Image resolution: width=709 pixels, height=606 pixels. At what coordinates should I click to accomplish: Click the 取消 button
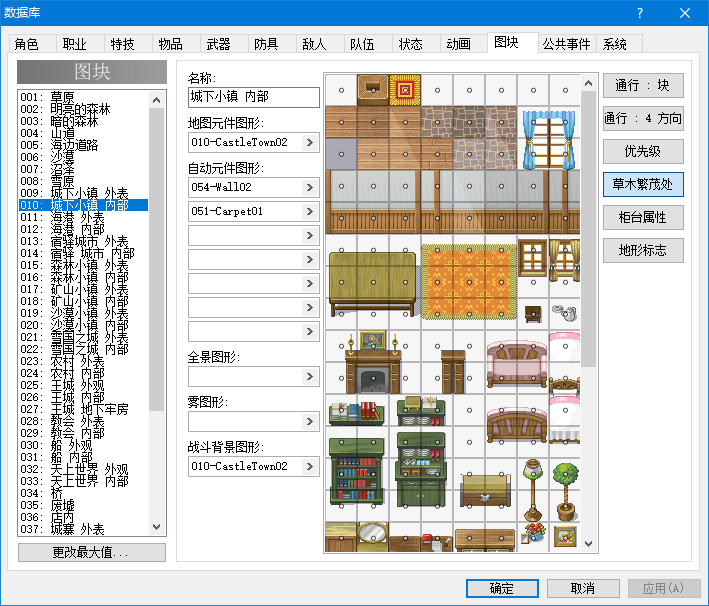pos(583,588)
